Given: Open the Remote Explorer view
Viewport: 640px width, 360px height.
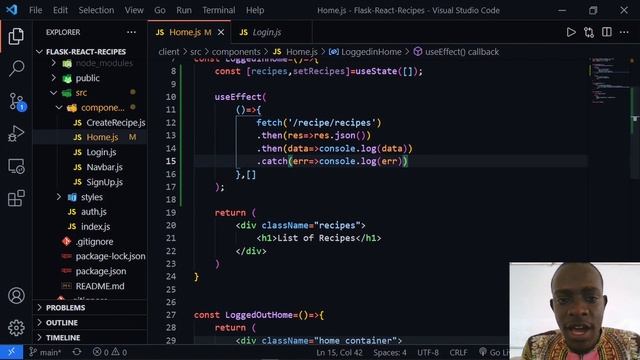Looking at the screenshot, I should coord(16,166).
